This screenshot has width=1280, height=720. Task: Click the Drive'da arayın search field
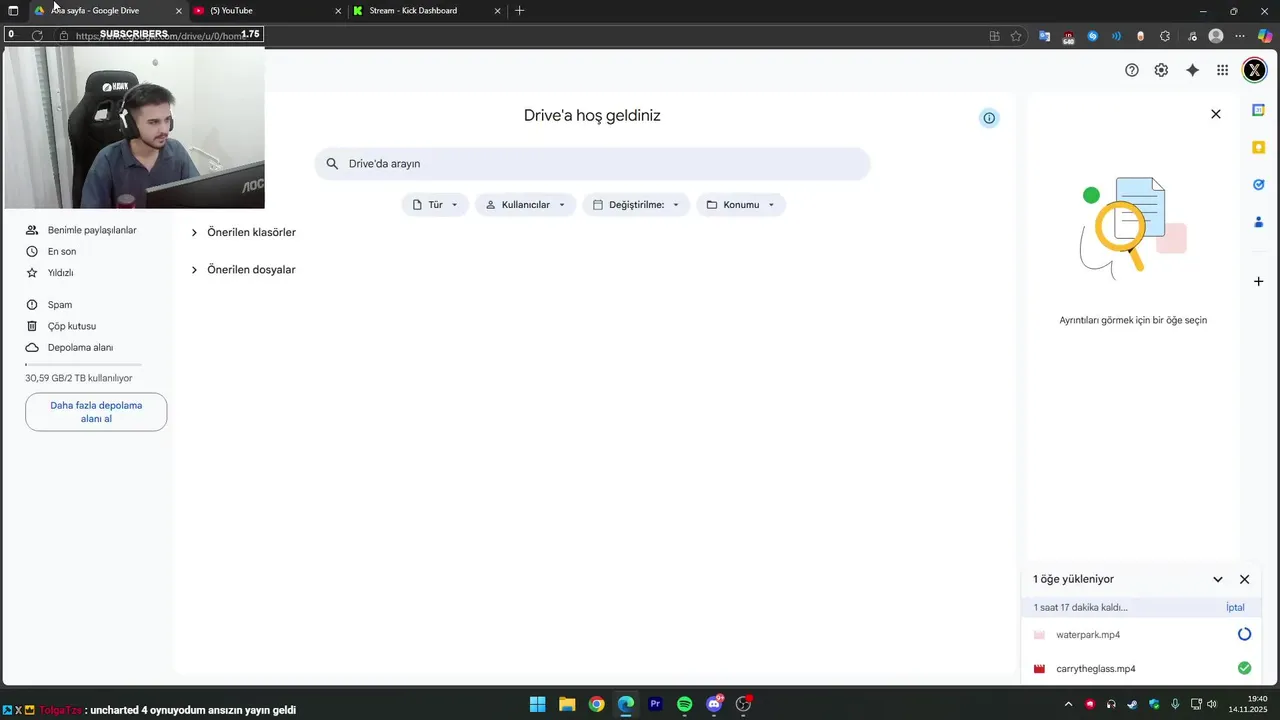(592, 164)
